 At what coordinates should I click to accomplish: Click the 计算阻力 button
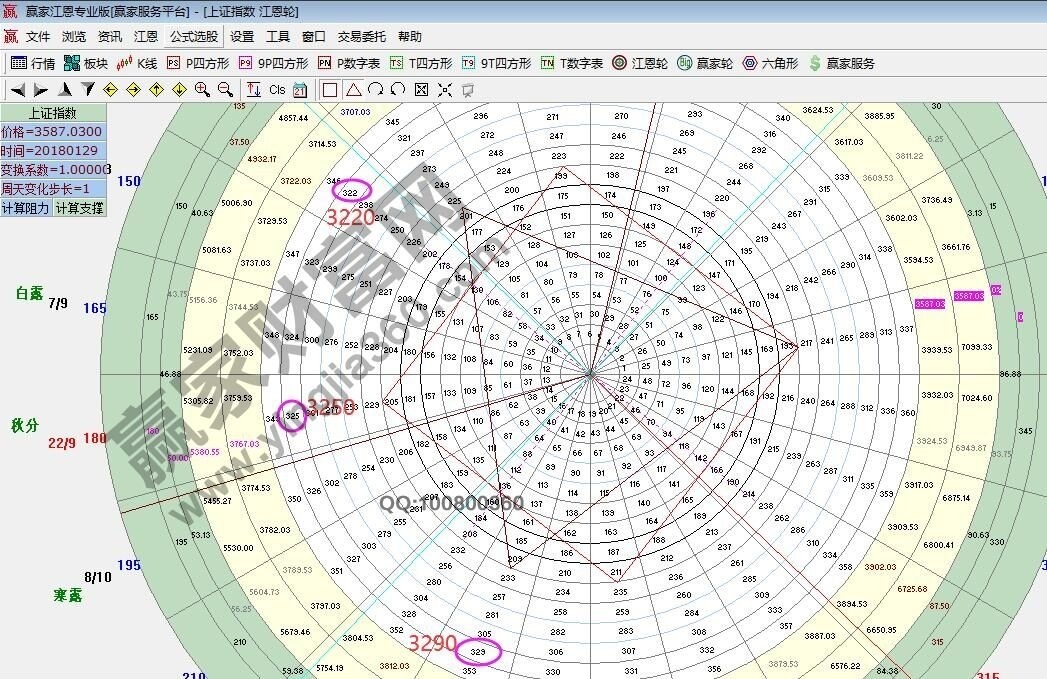(x=26, y=208)
